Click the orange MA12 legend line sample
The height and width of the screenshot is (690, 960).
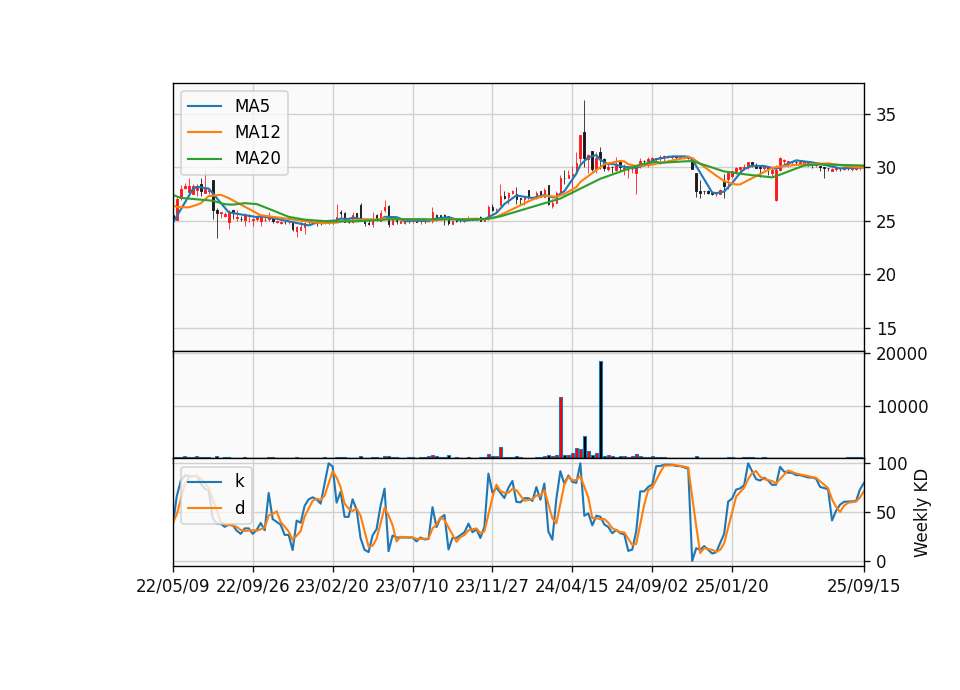click(x=204, y=132)
